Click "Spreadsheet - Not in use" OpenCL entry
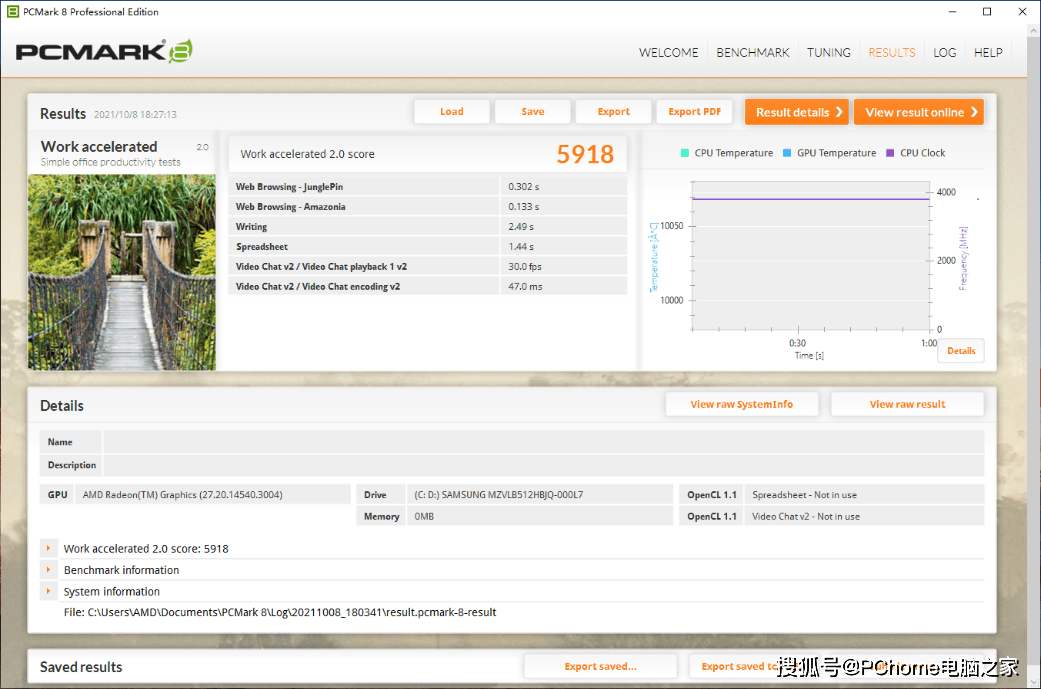This screenshot has width=1041, height=689. coord(804,495)
